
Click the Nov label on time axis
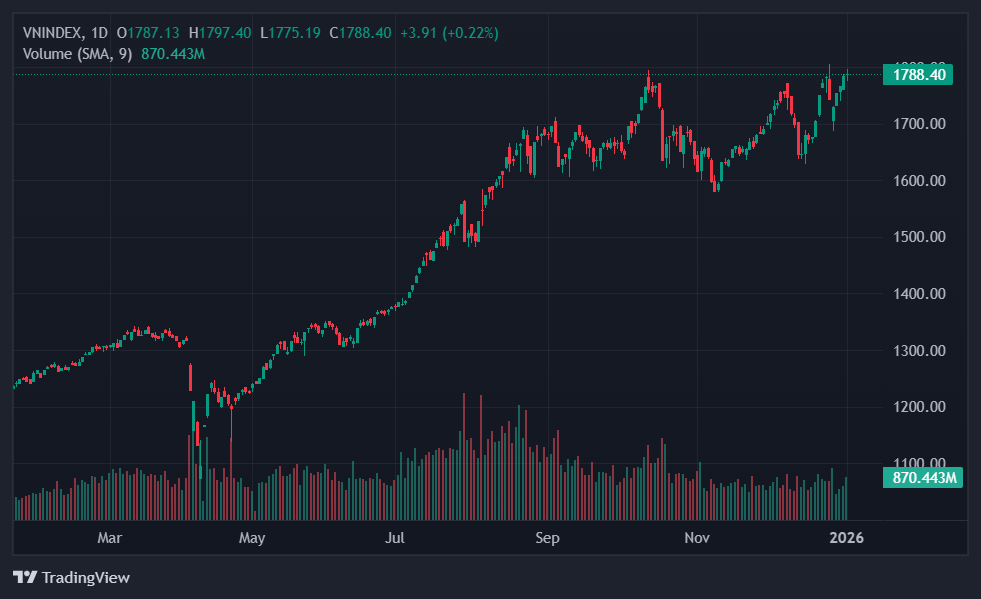tap(697, 538)
